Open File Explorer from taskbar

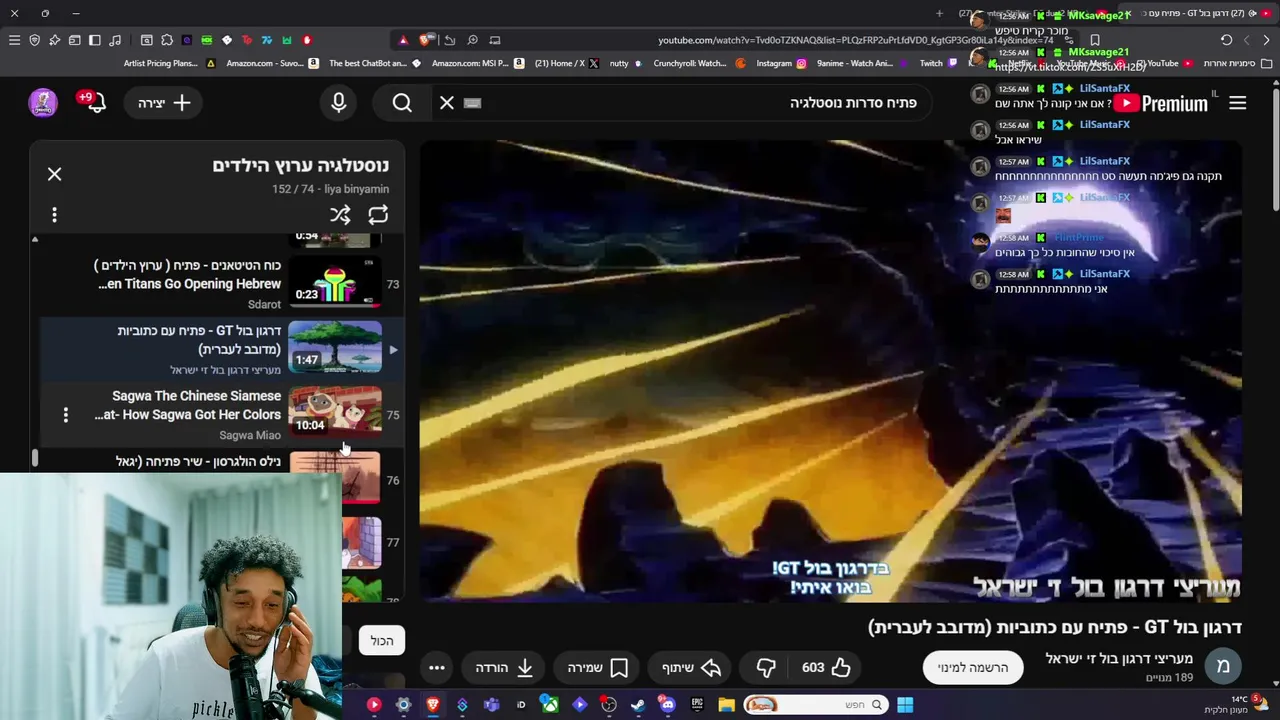726,705
